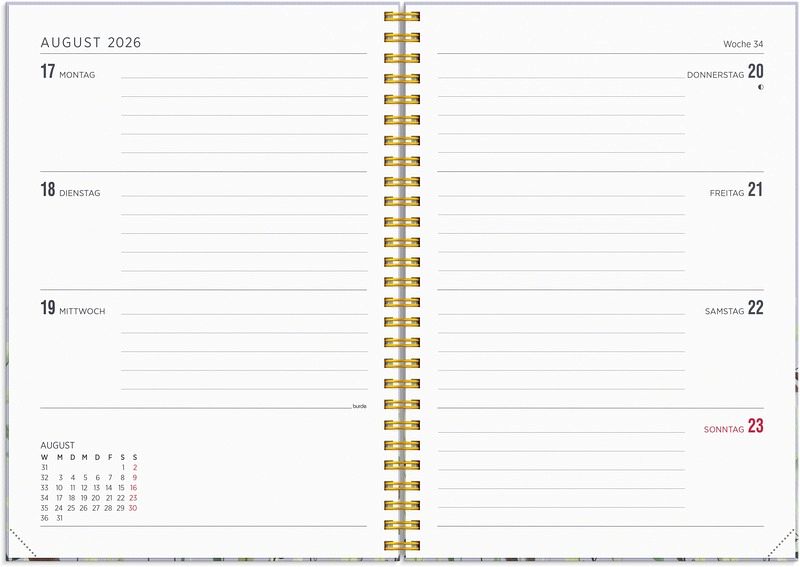Image resolution: width=800 pixels, height=567 pixels.
Task: Click the half-moon icon under Donnerstag 20
Action: [760, 87]
